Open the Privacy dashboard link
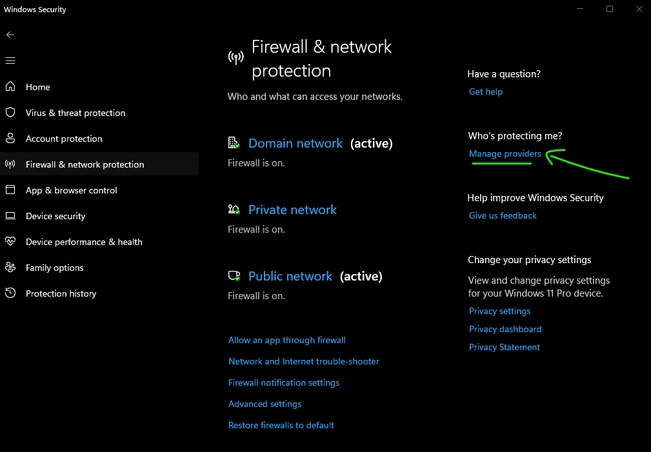This screenshot has width=651, height=452. point(505,329)
